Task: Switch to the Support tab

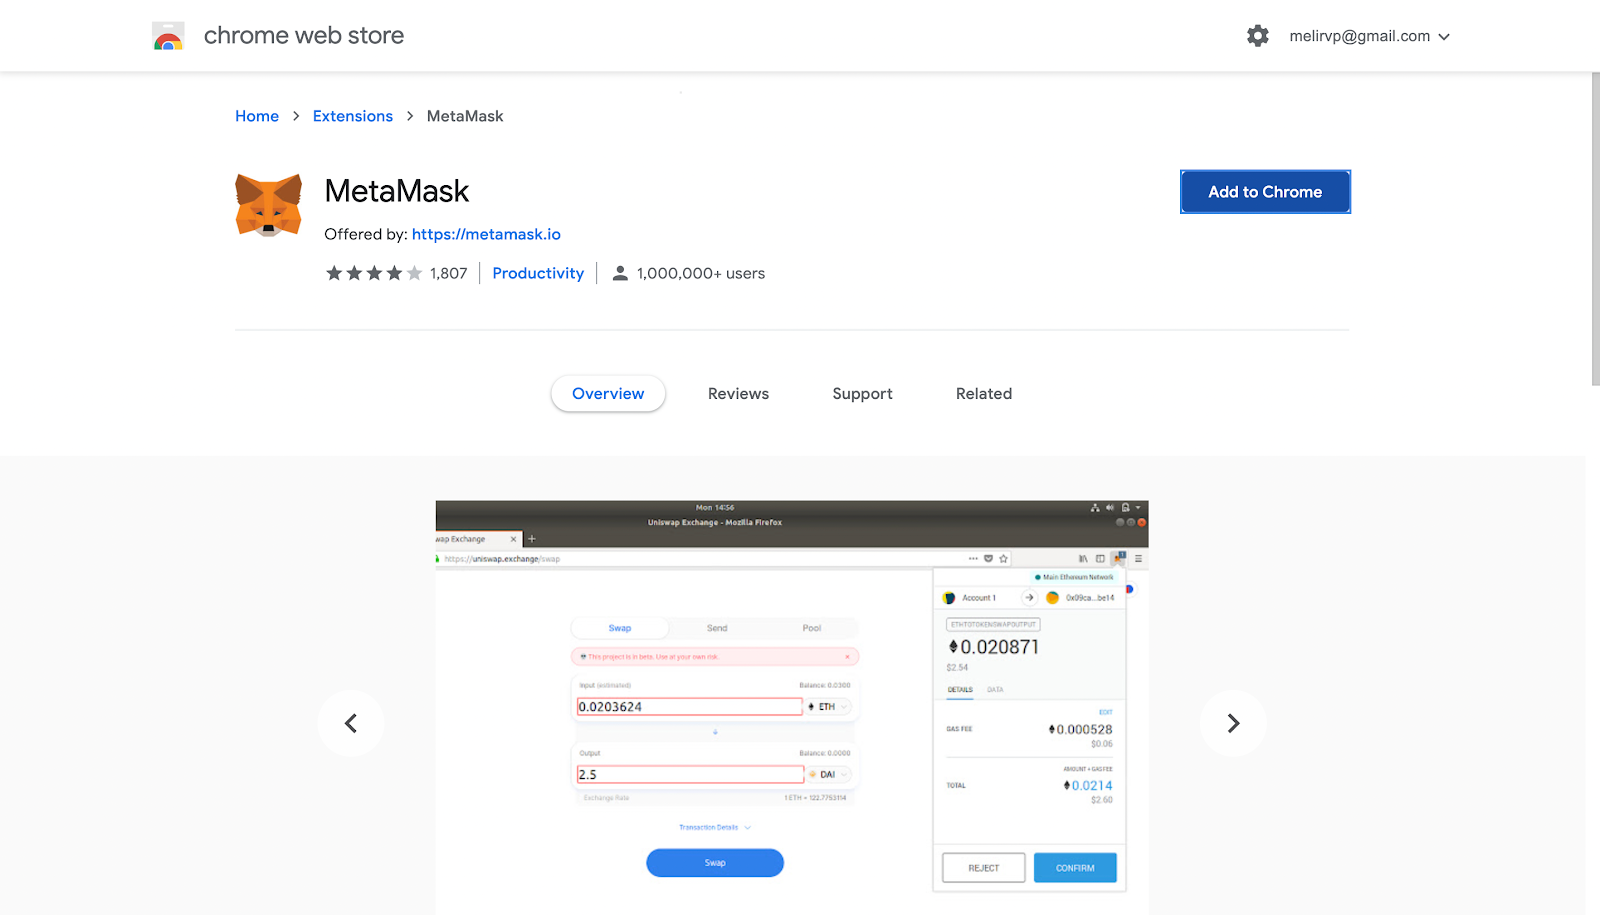Action: click(862, 394)
